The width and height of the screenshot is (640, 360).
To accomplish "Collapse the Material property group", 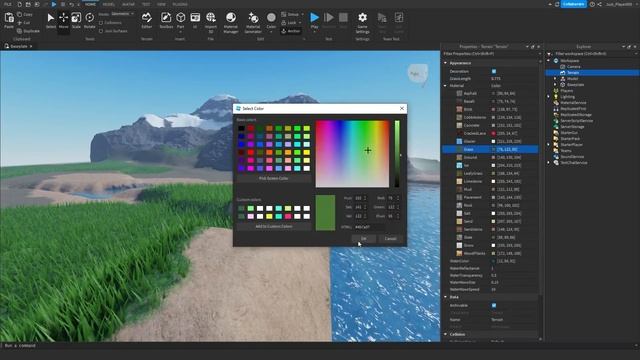I will (446, 86).
